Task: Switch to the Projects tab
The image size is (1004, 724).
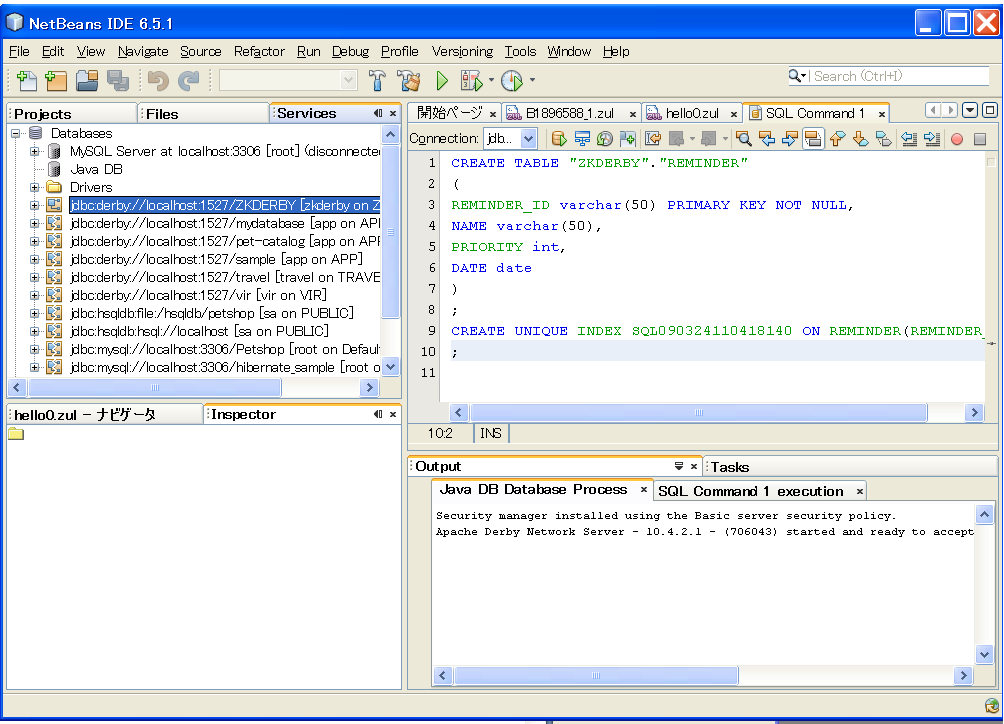Action: coord(71,114)
